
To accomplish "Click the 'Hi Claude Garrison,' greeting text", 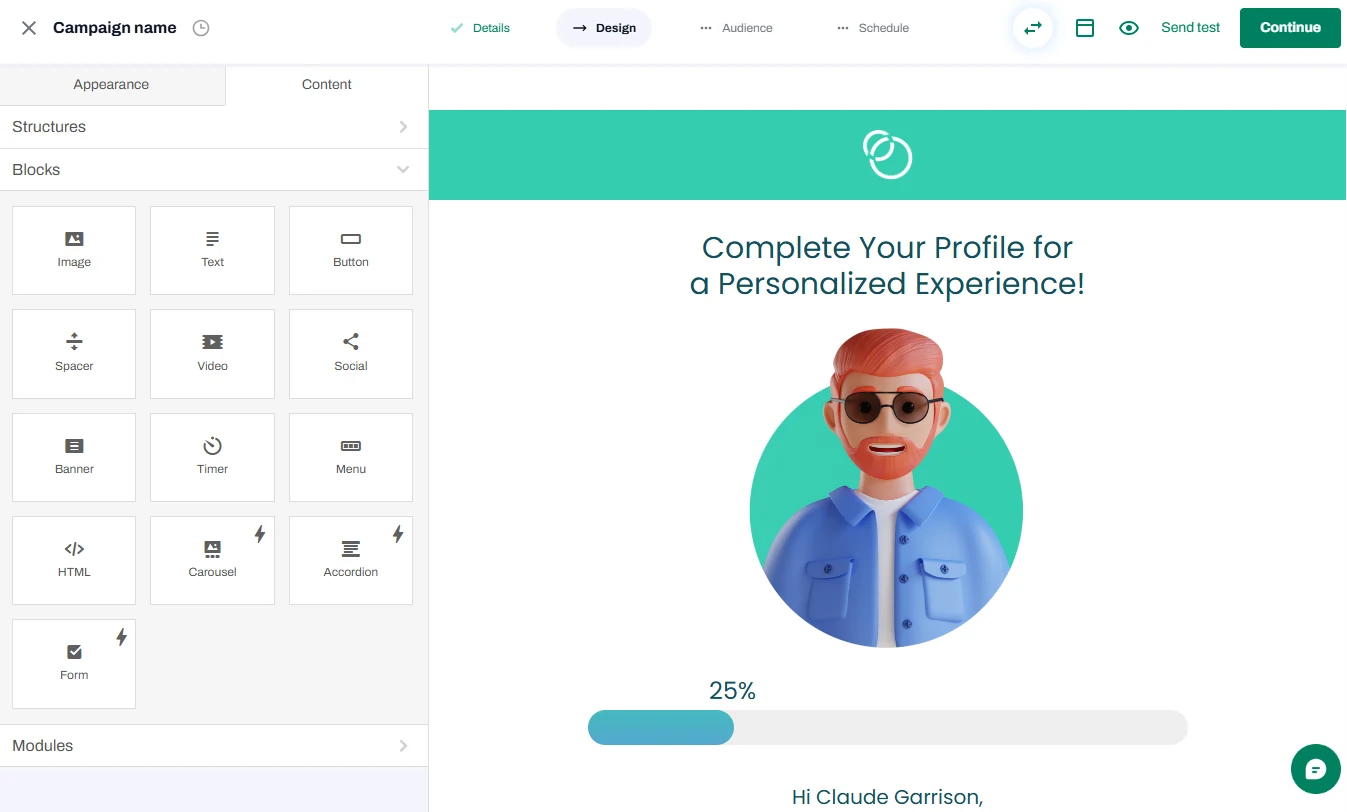I will point(887,797).
